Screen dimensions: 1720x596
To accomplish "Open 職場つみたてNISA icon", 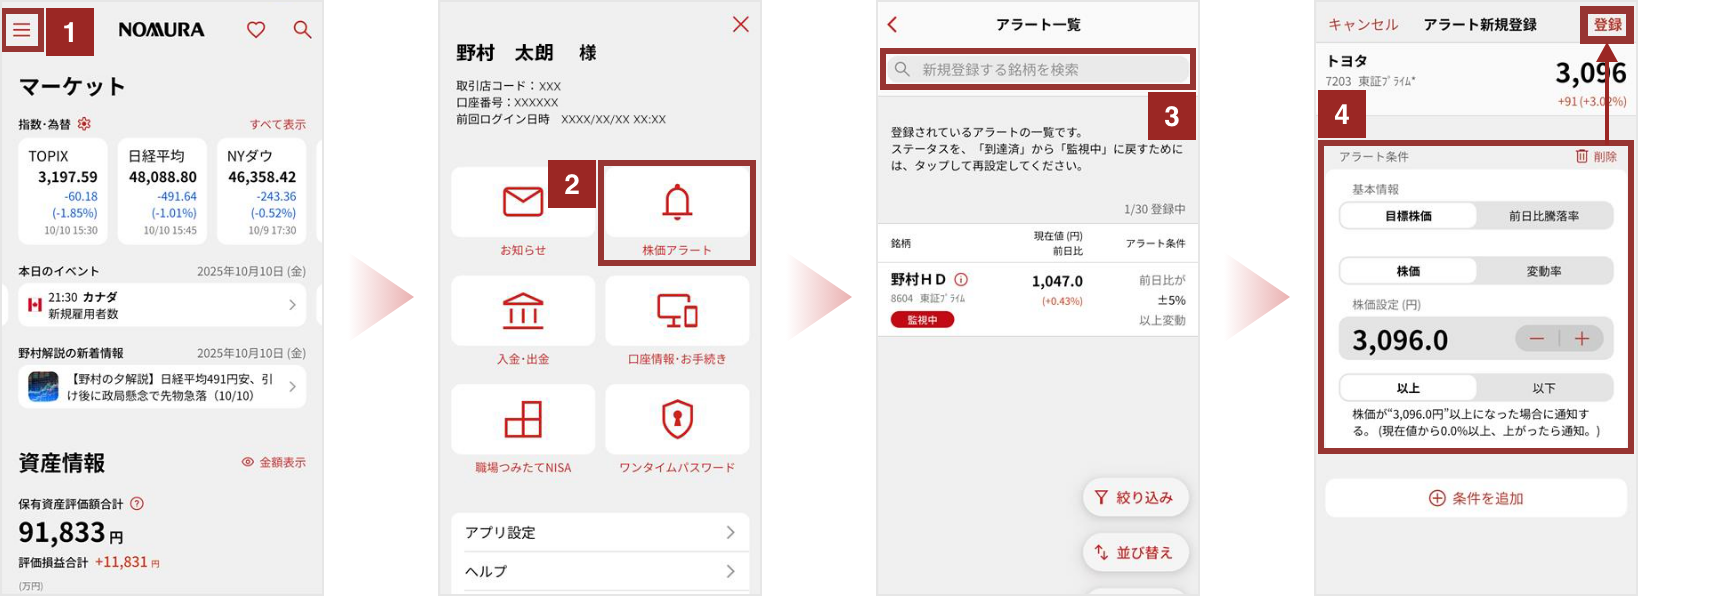I will tap(523, 420).
